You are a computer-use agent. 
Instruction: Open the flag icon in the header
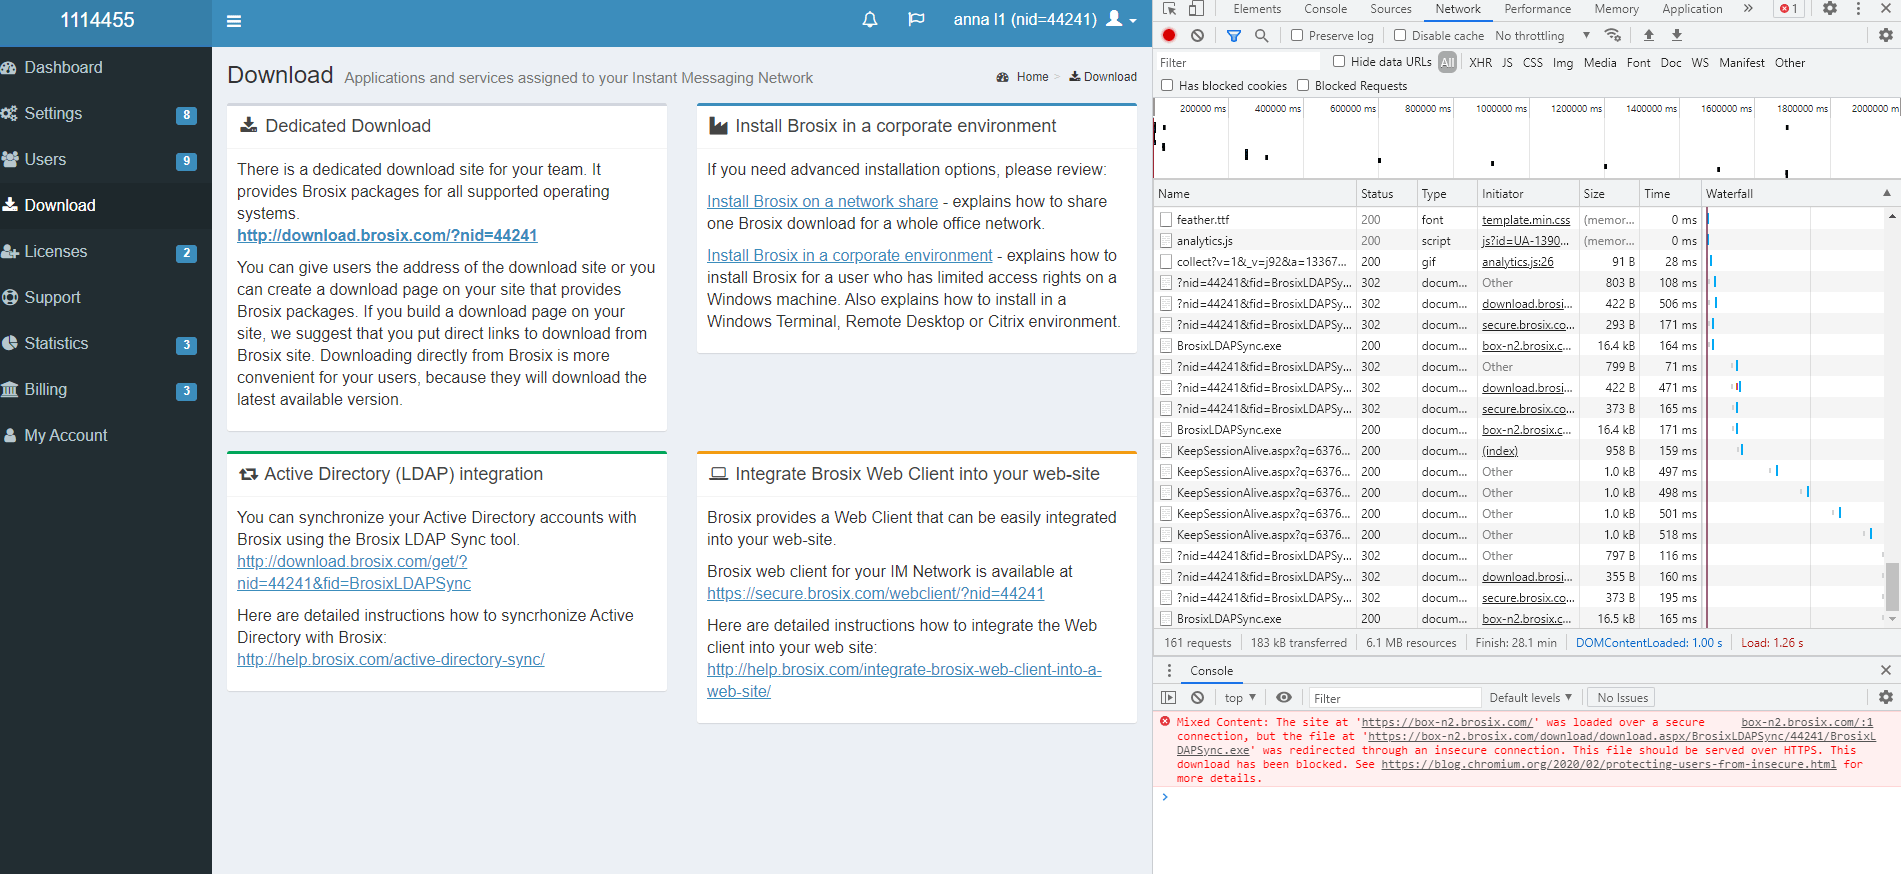[916, 20]
